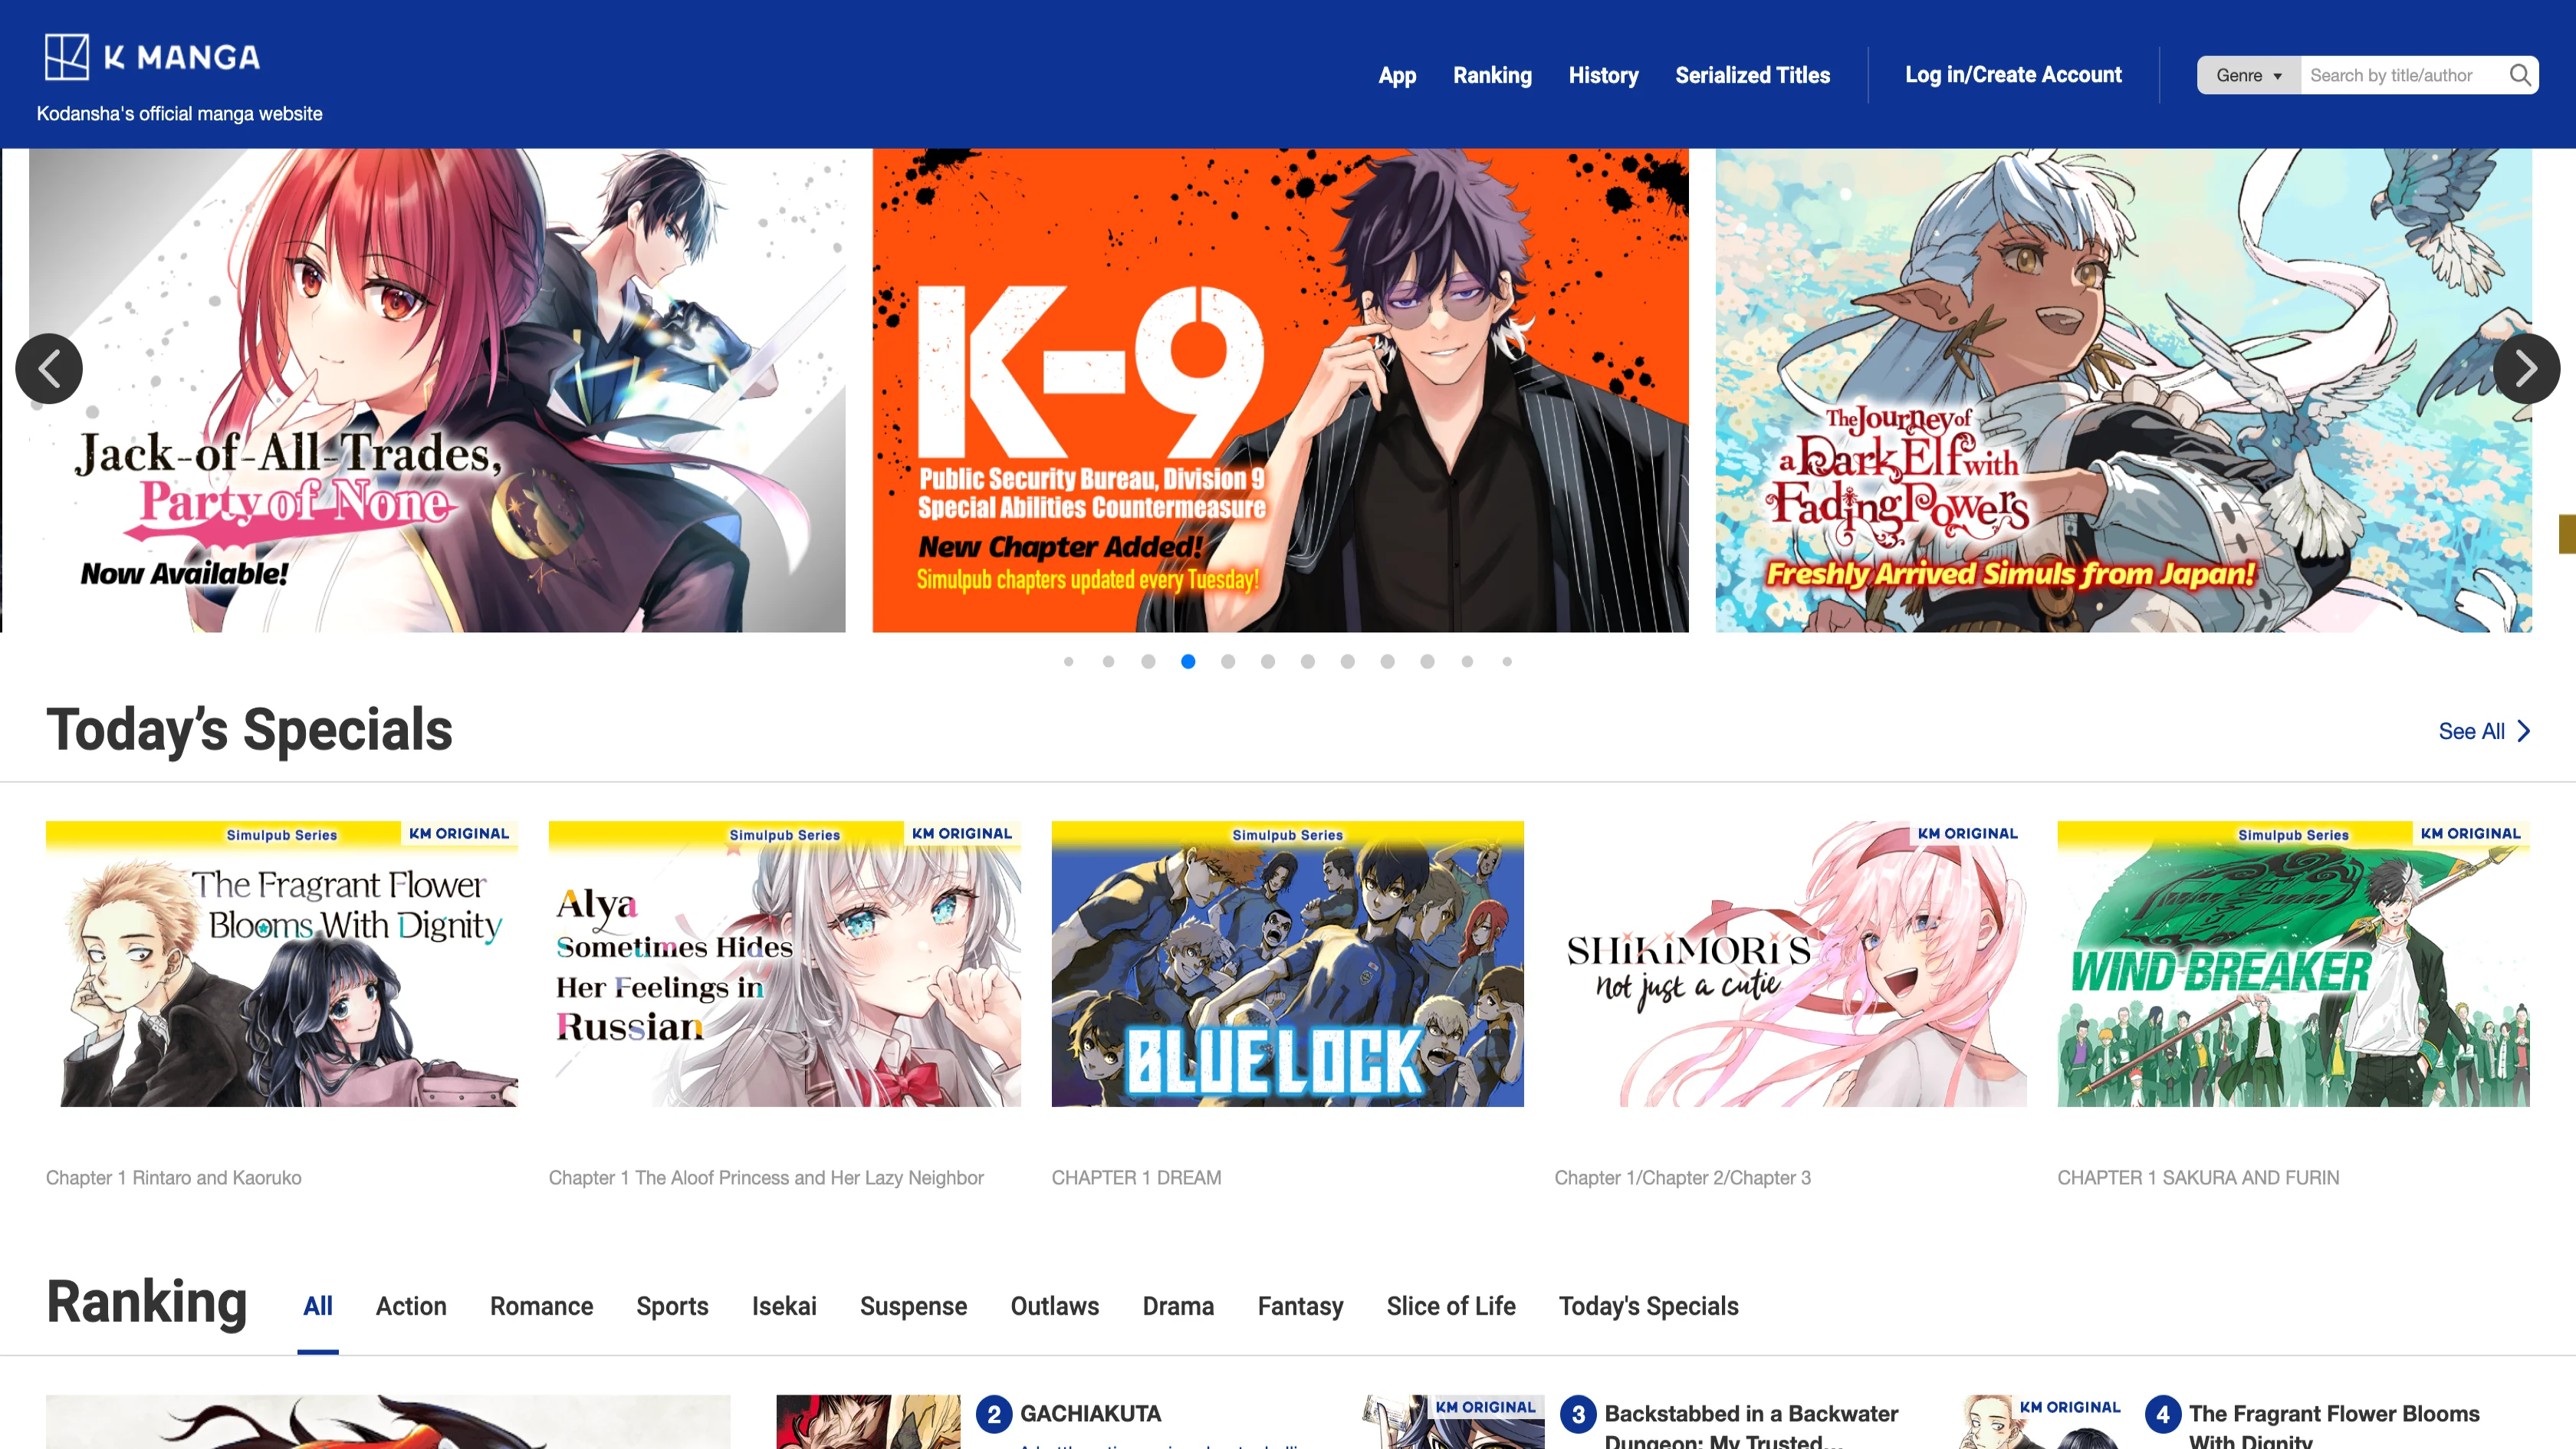Go to previous carousel banner arrow
Screen dimensions: 2576x1449
pos(49,369)
